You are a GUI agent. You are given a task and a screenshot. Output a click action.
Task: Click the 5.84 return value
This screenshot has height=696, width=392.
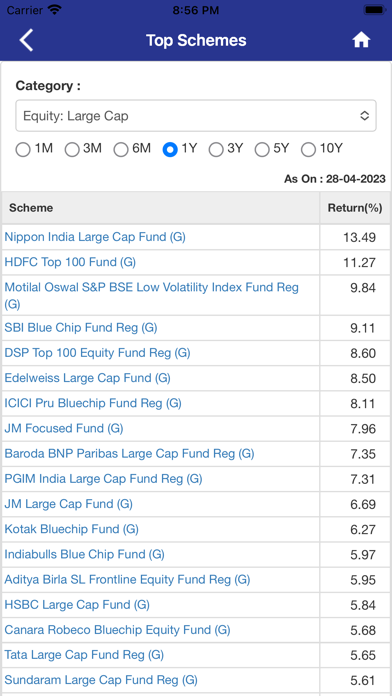363,605
